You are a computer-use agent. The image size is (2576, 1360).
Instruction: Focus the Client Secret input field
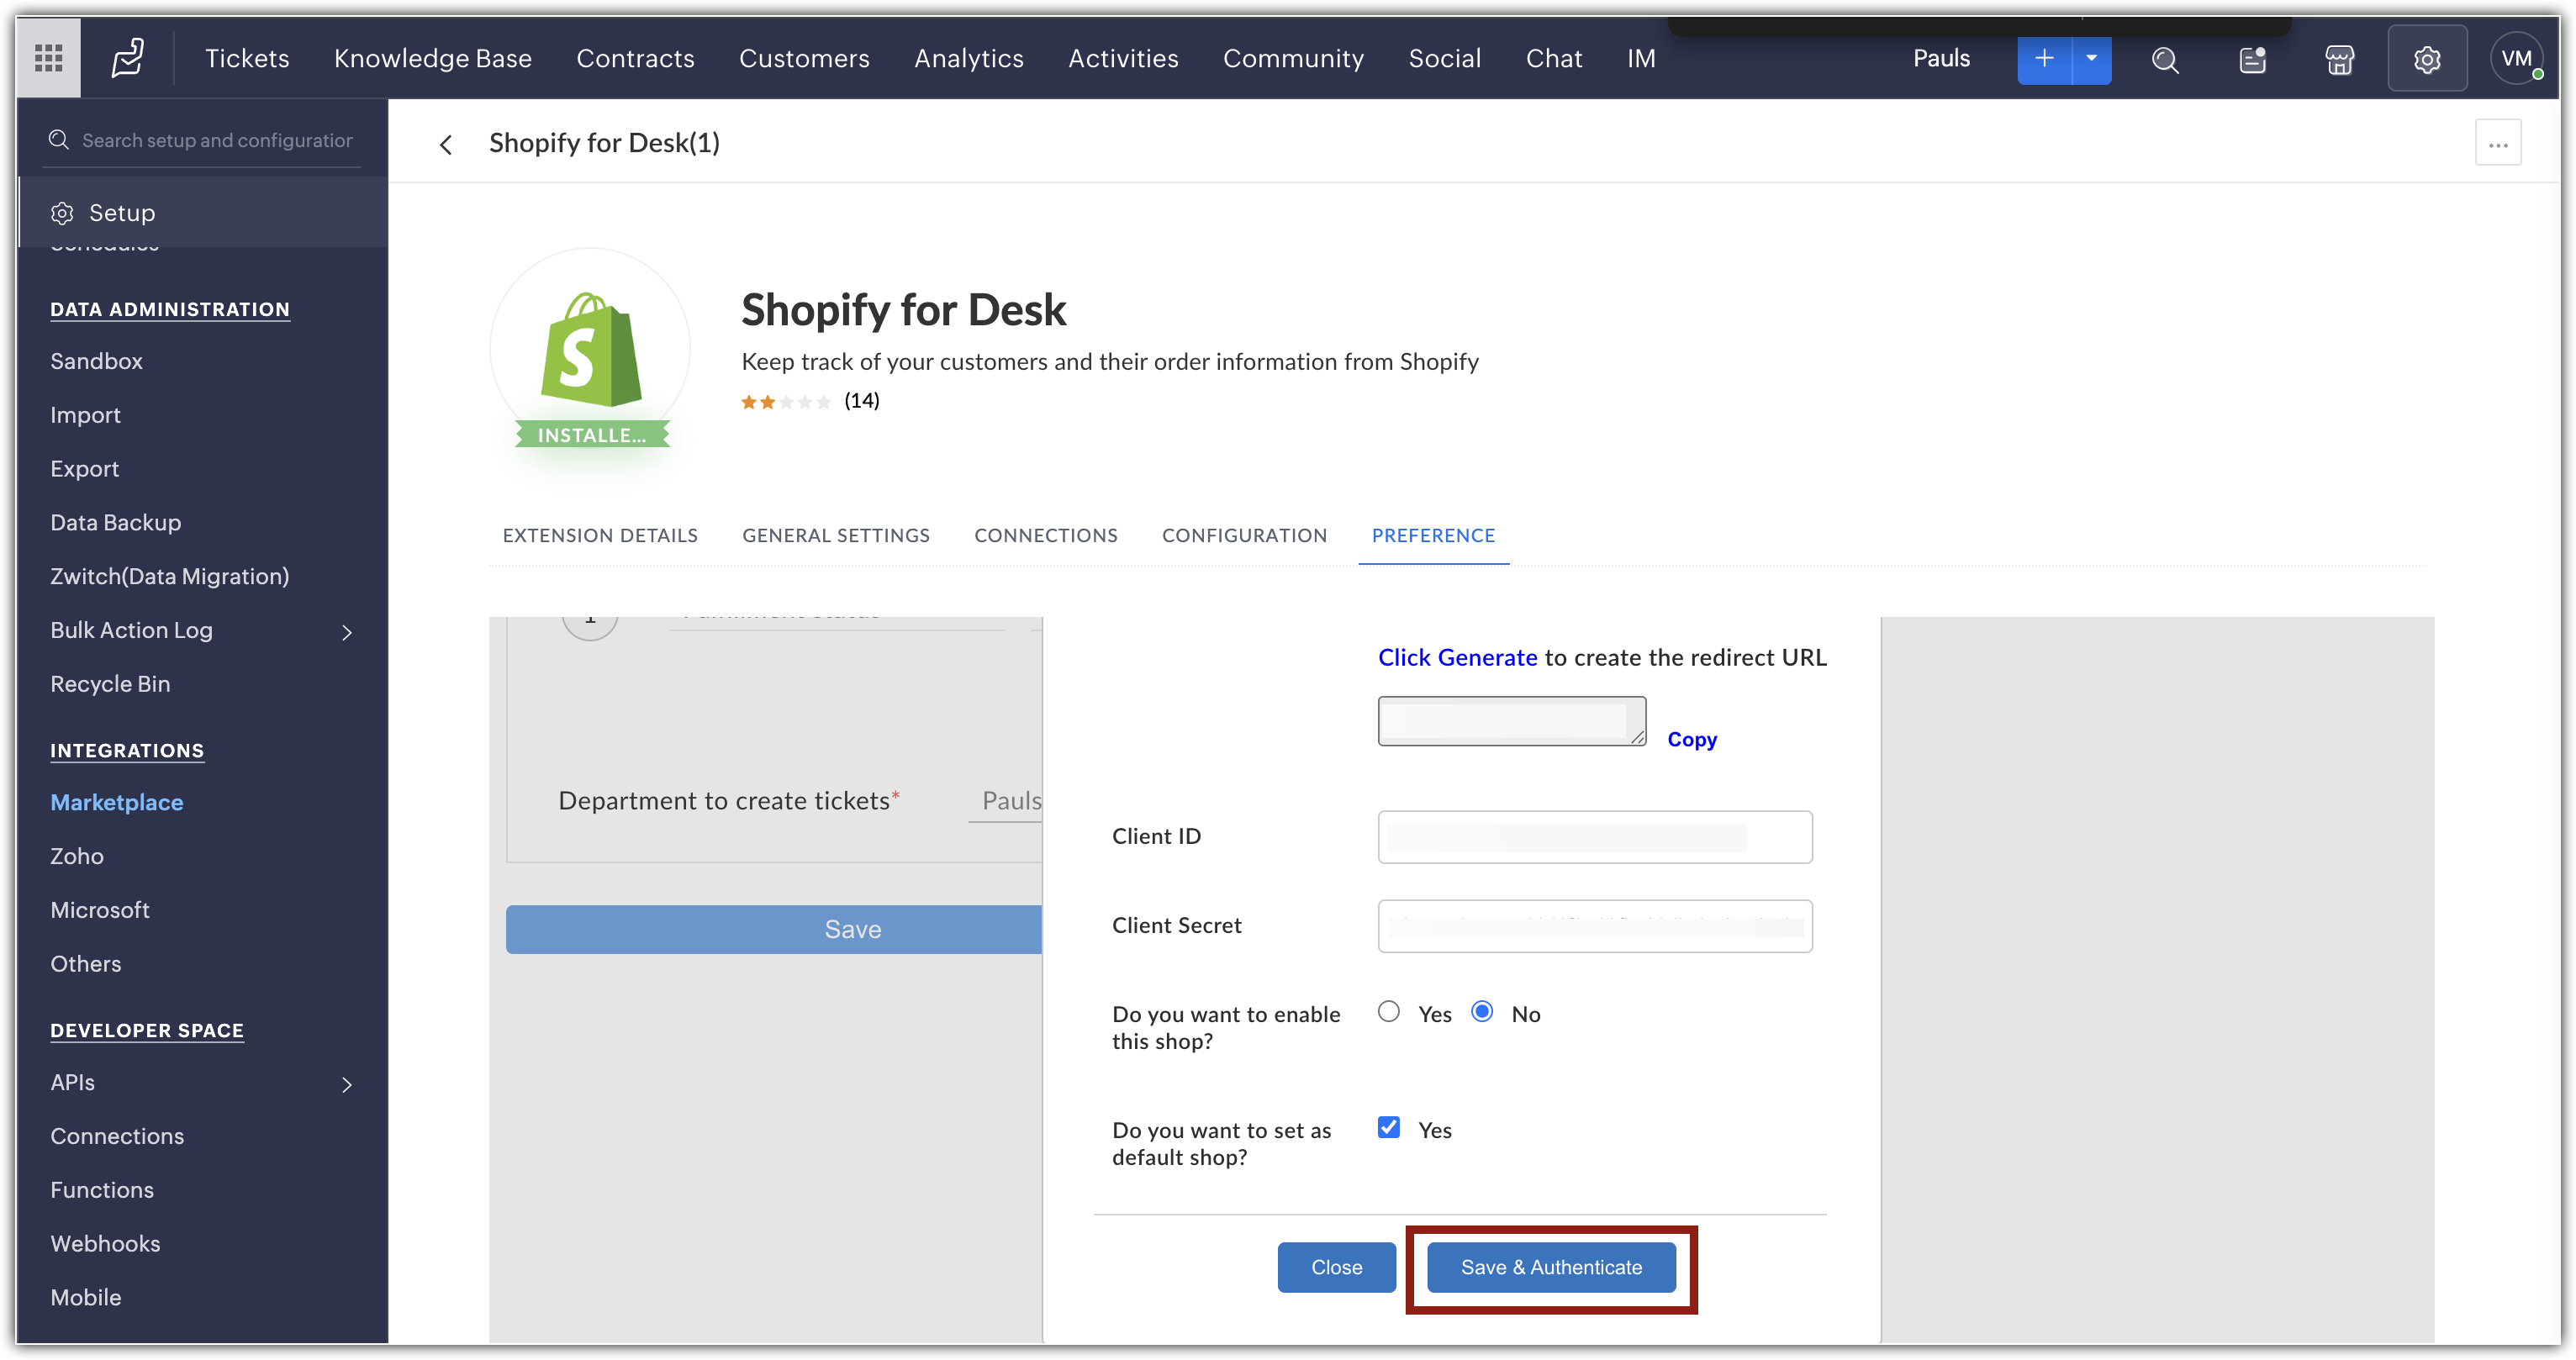tap(1595, 925)
